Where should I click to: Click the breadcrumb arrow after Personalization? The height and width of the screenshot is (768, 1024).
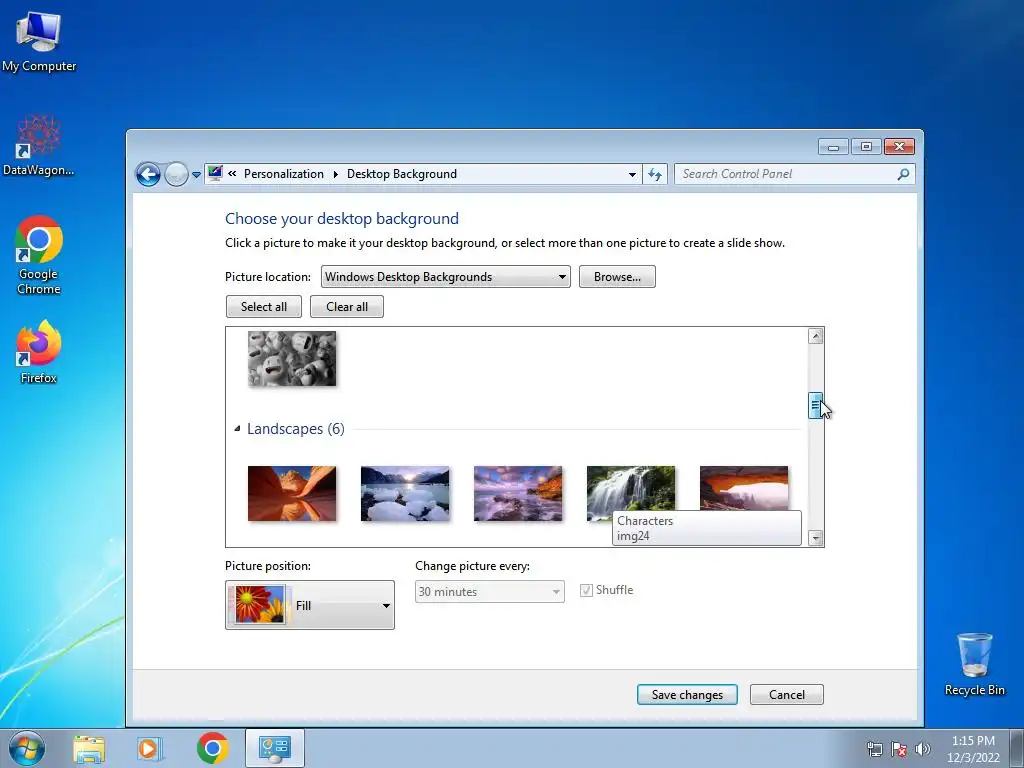tap(336, 174)
